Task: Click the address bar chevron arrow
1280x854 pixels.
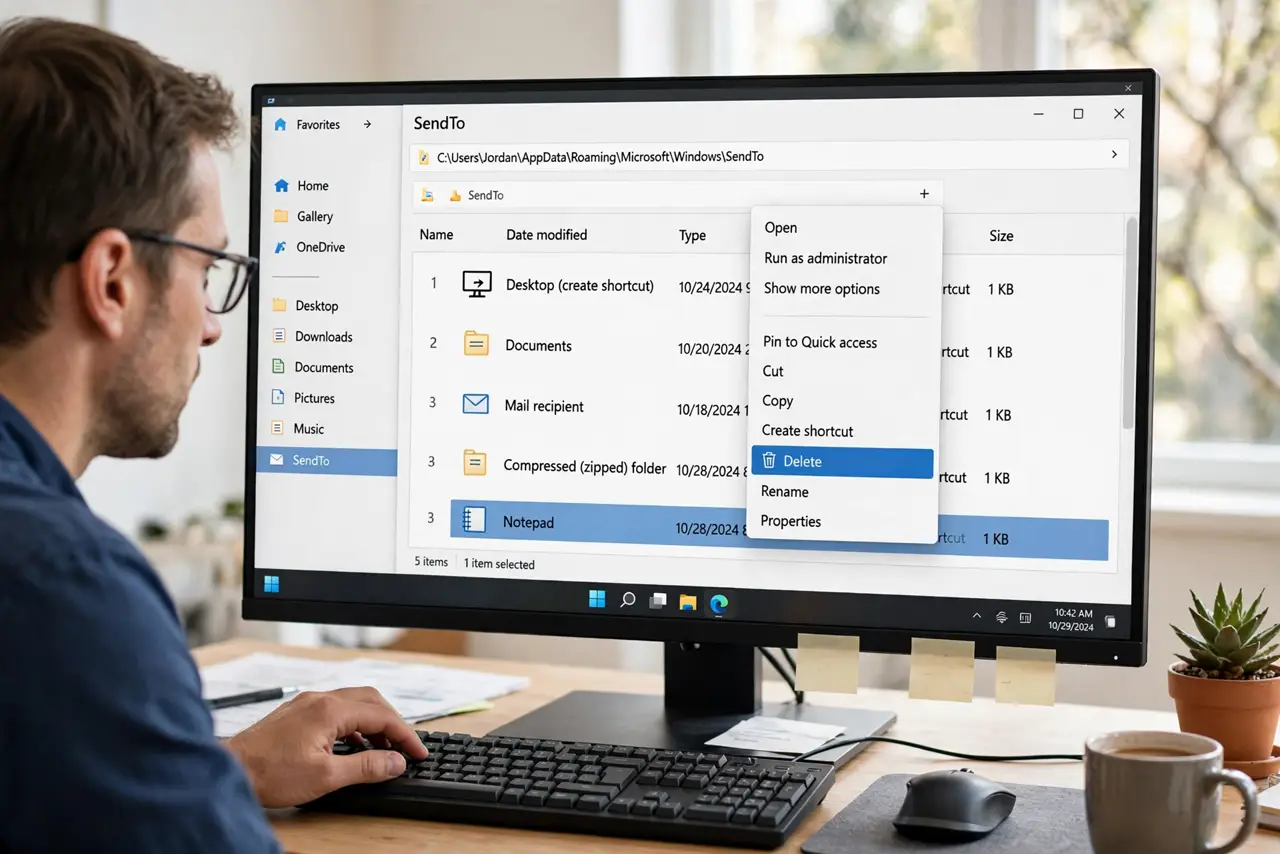Action: coord(1115,155)
